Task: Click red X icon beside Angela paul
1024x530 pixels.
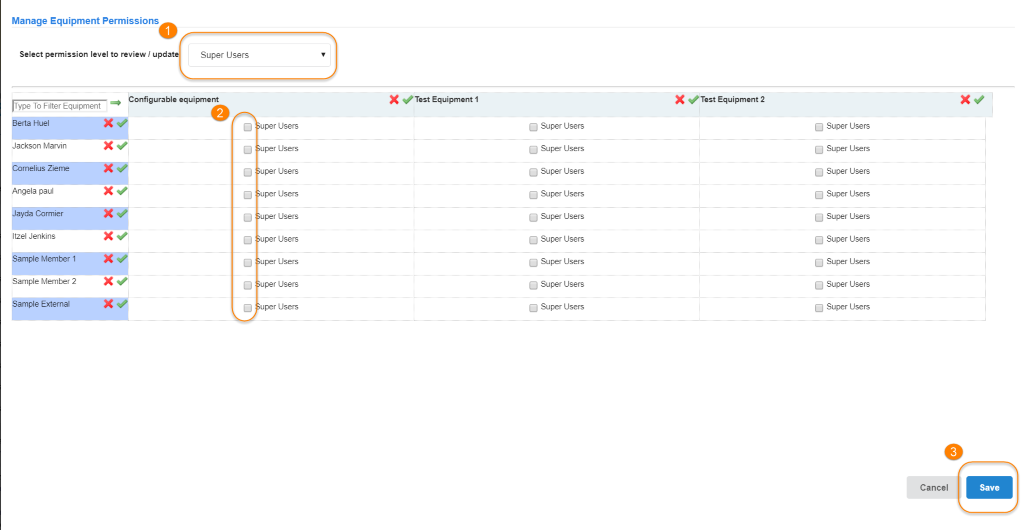Action: 108,191
